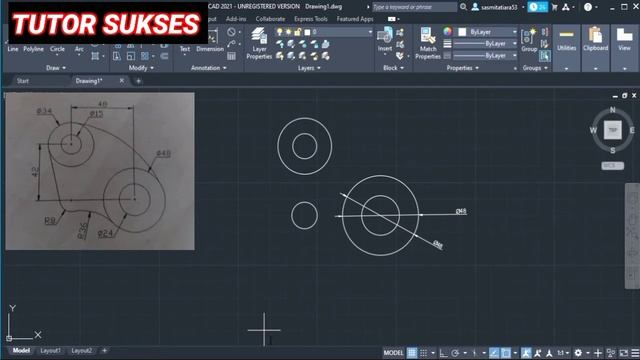640x360 pixels.
Task: Click the MODEL space button
Action: pos(393,353)
